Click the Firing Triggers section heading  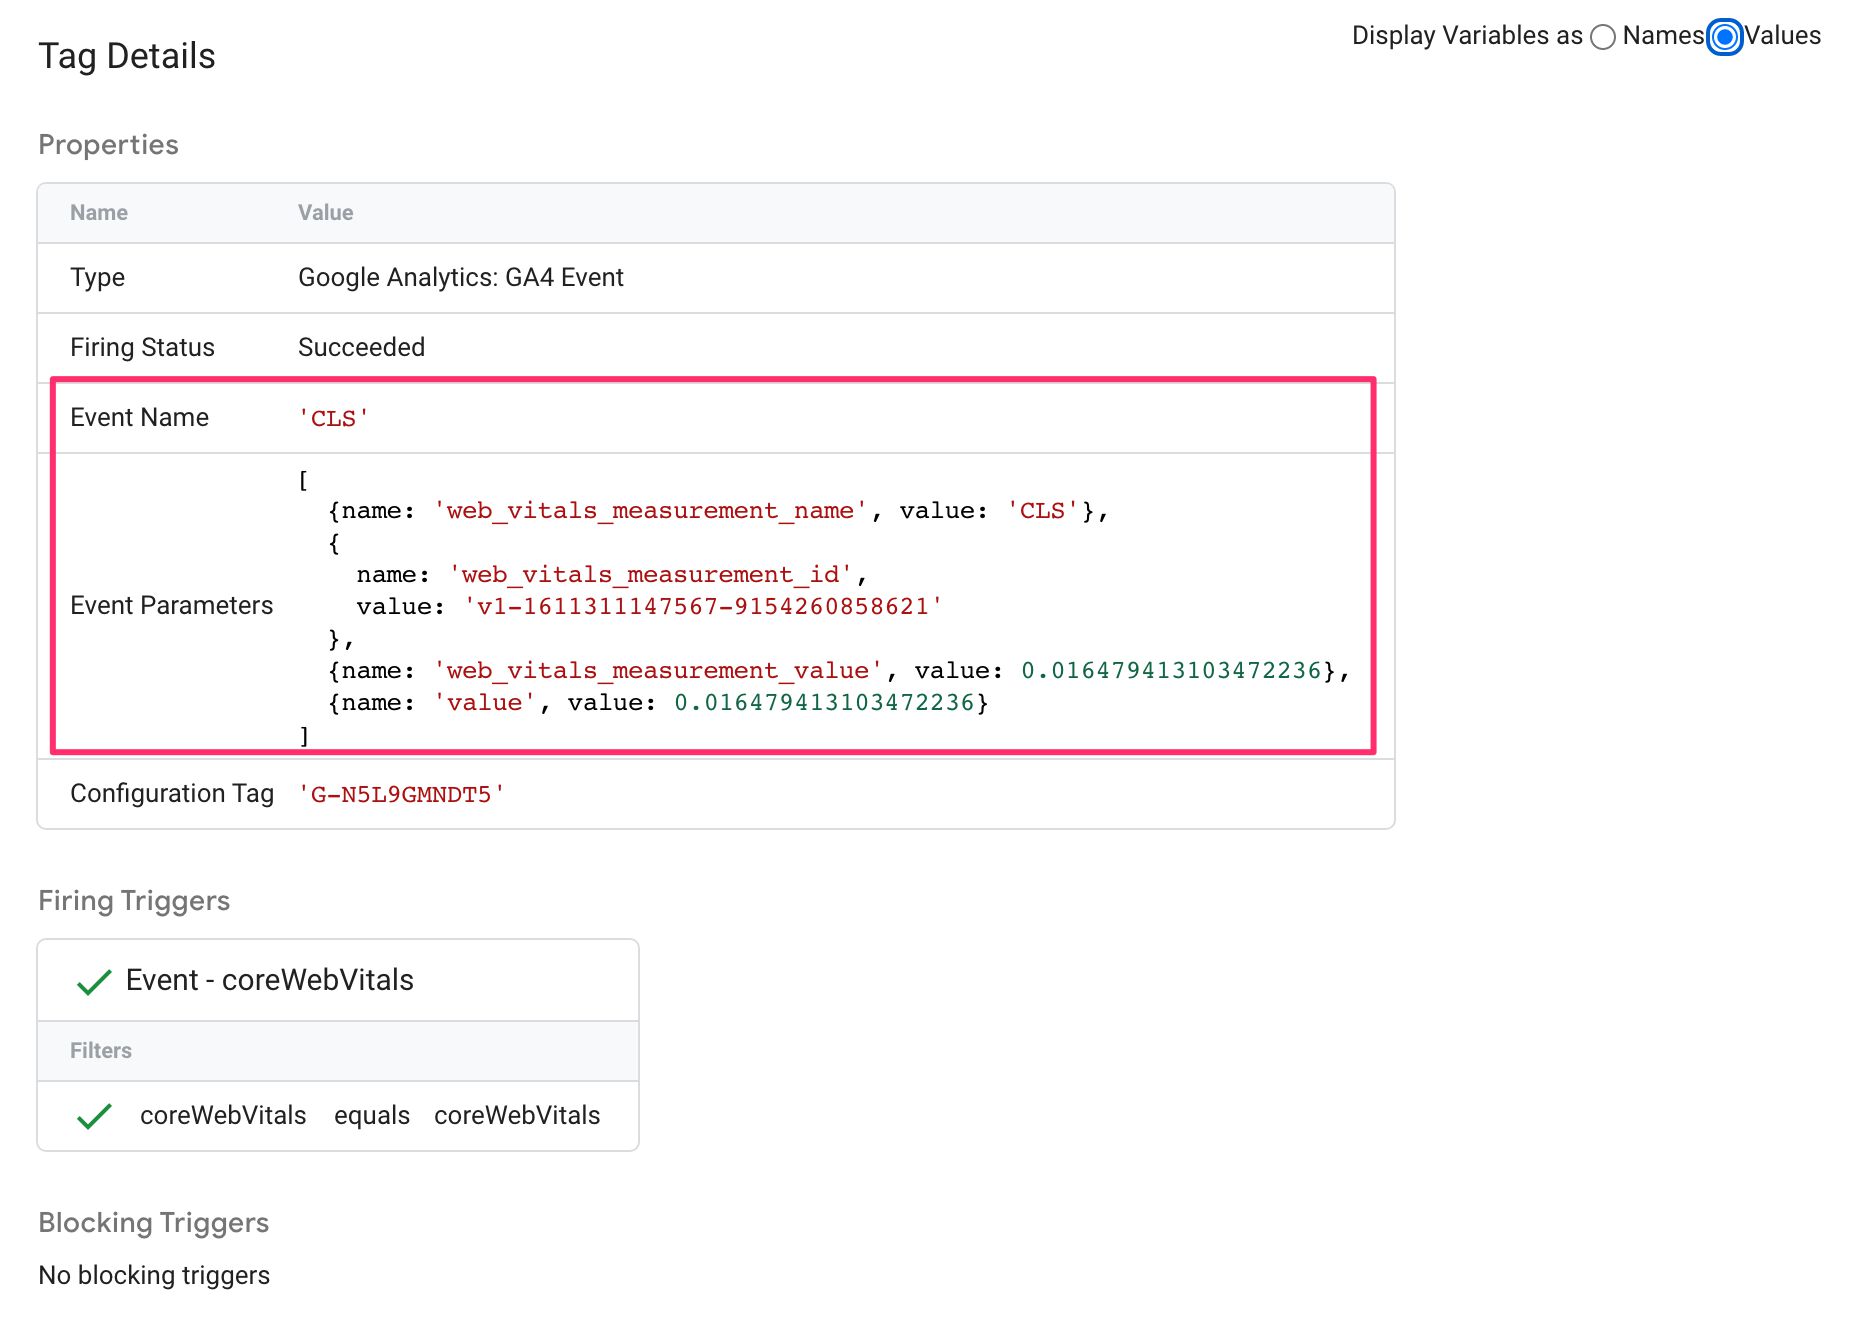point(134,901)
